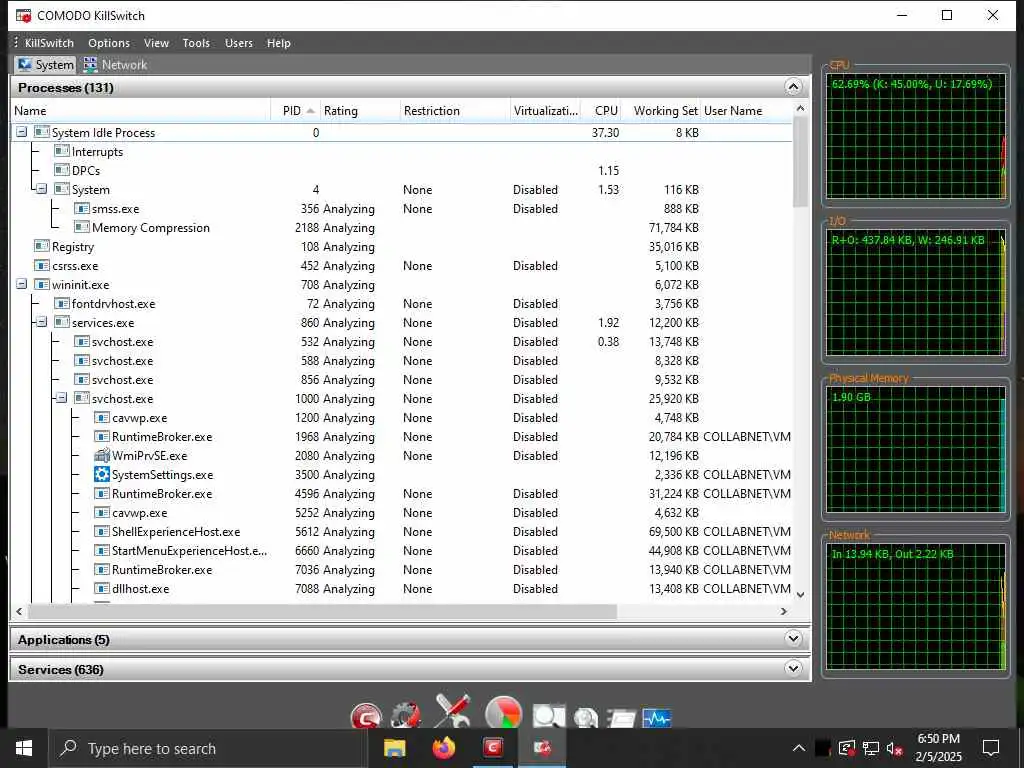Click the network tray icon
The image size is (1024, 768).
pyautogui.click(x=871, y=749)
